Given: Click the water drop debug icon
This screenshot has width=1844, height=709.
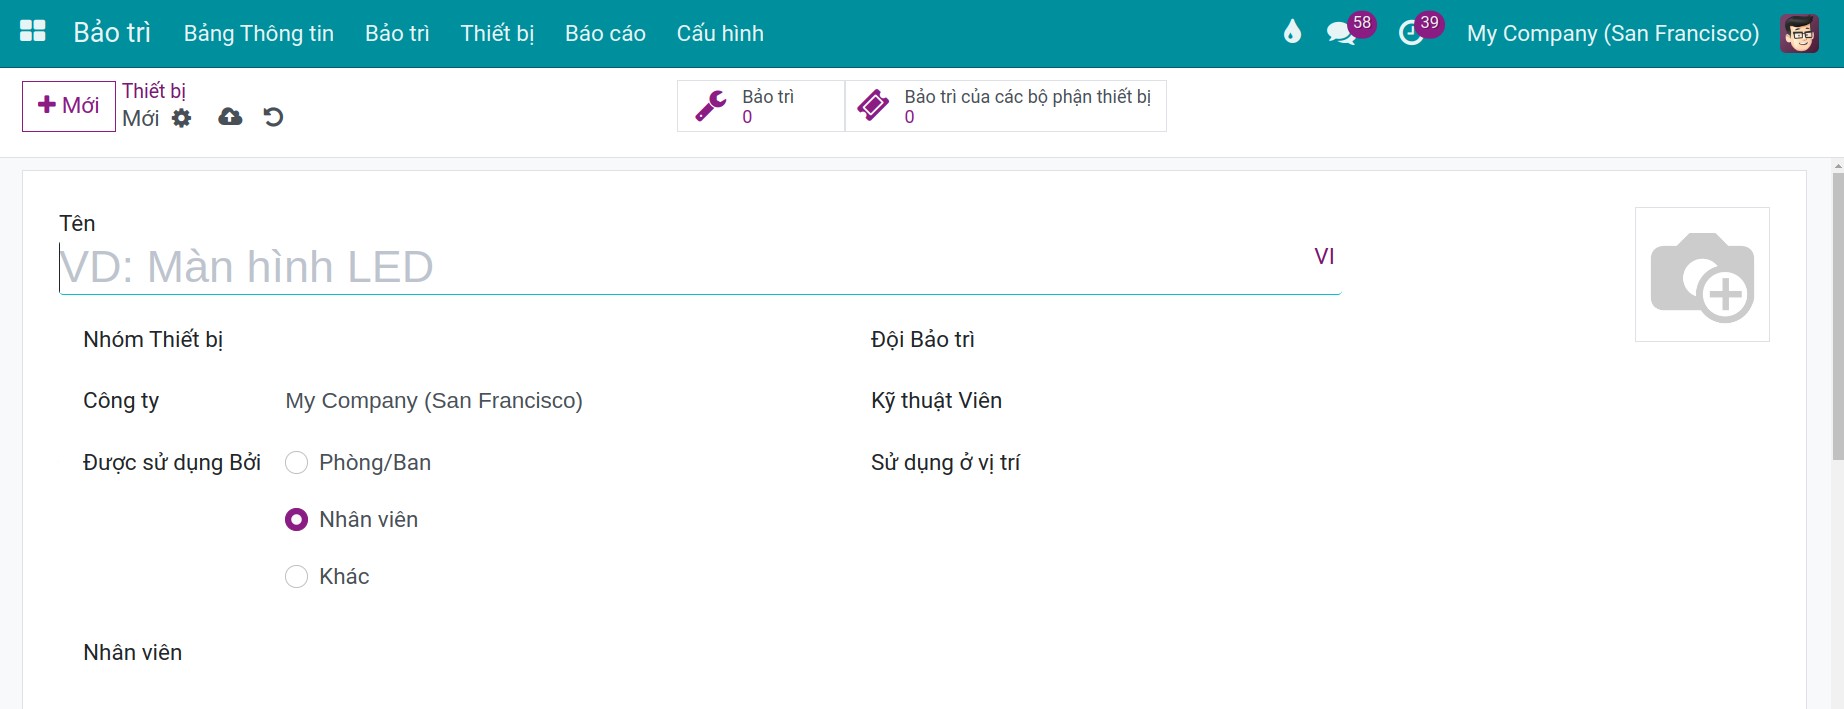Looking at the screenshot, I should pos(1292,32).
